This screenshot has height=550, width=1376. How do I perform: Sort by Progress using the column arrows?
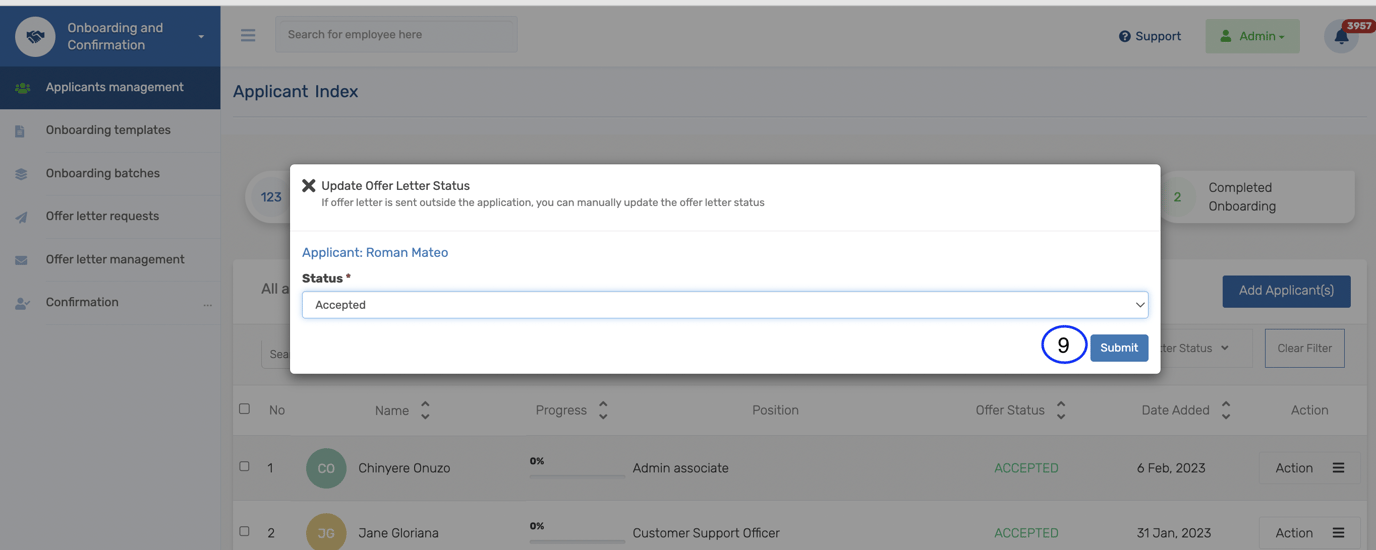[603, 410]
